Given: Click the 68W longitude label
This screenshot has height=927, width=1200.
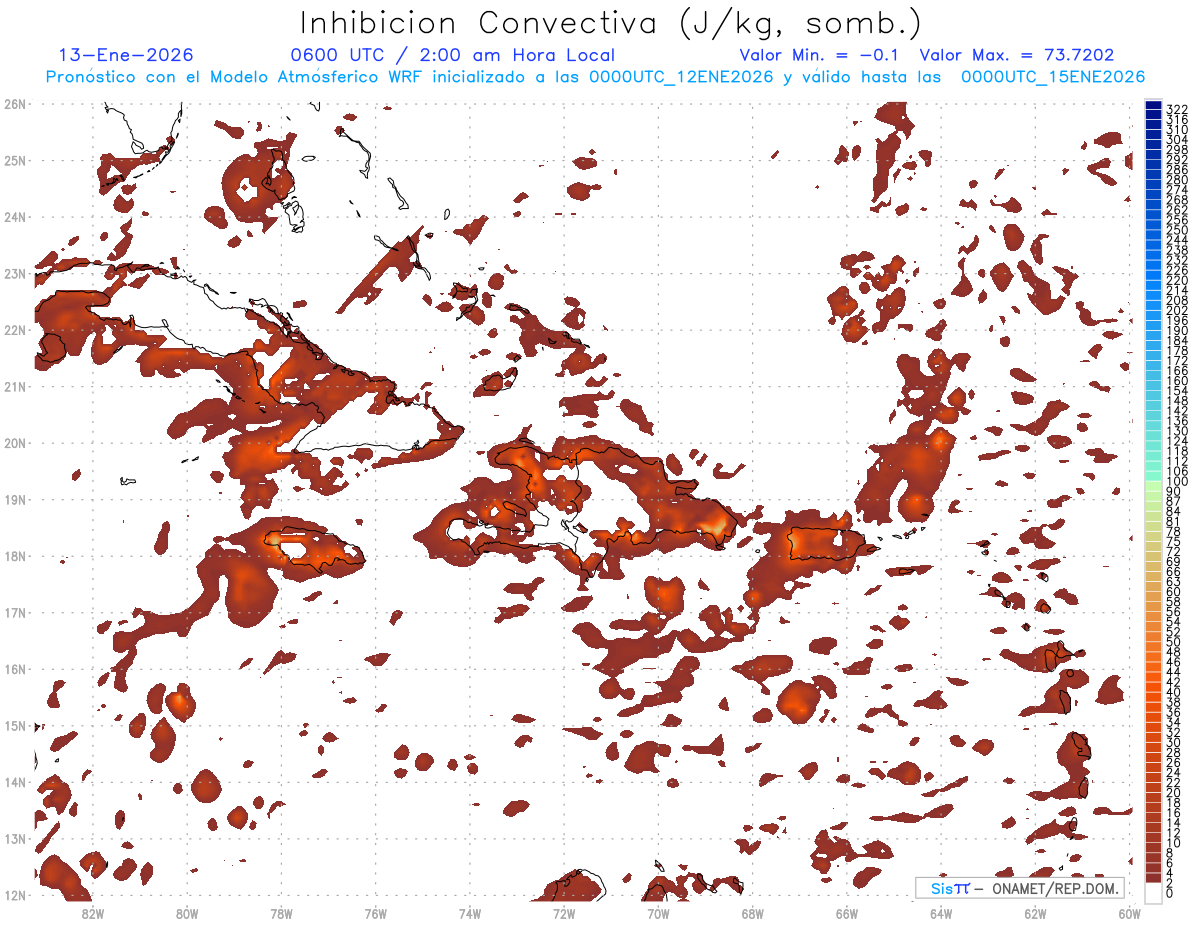Looking at the screenshot, I should click(x=753, y=913).
